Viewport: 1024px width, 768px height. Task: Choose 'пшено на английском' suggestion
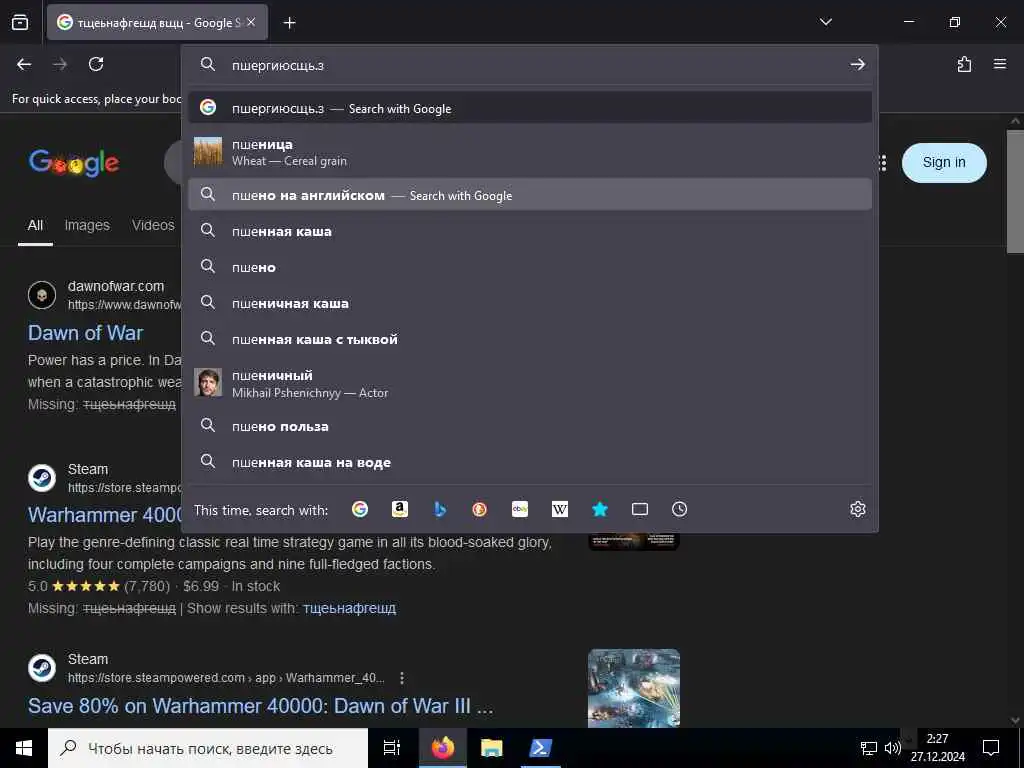(x=530, y=195)
